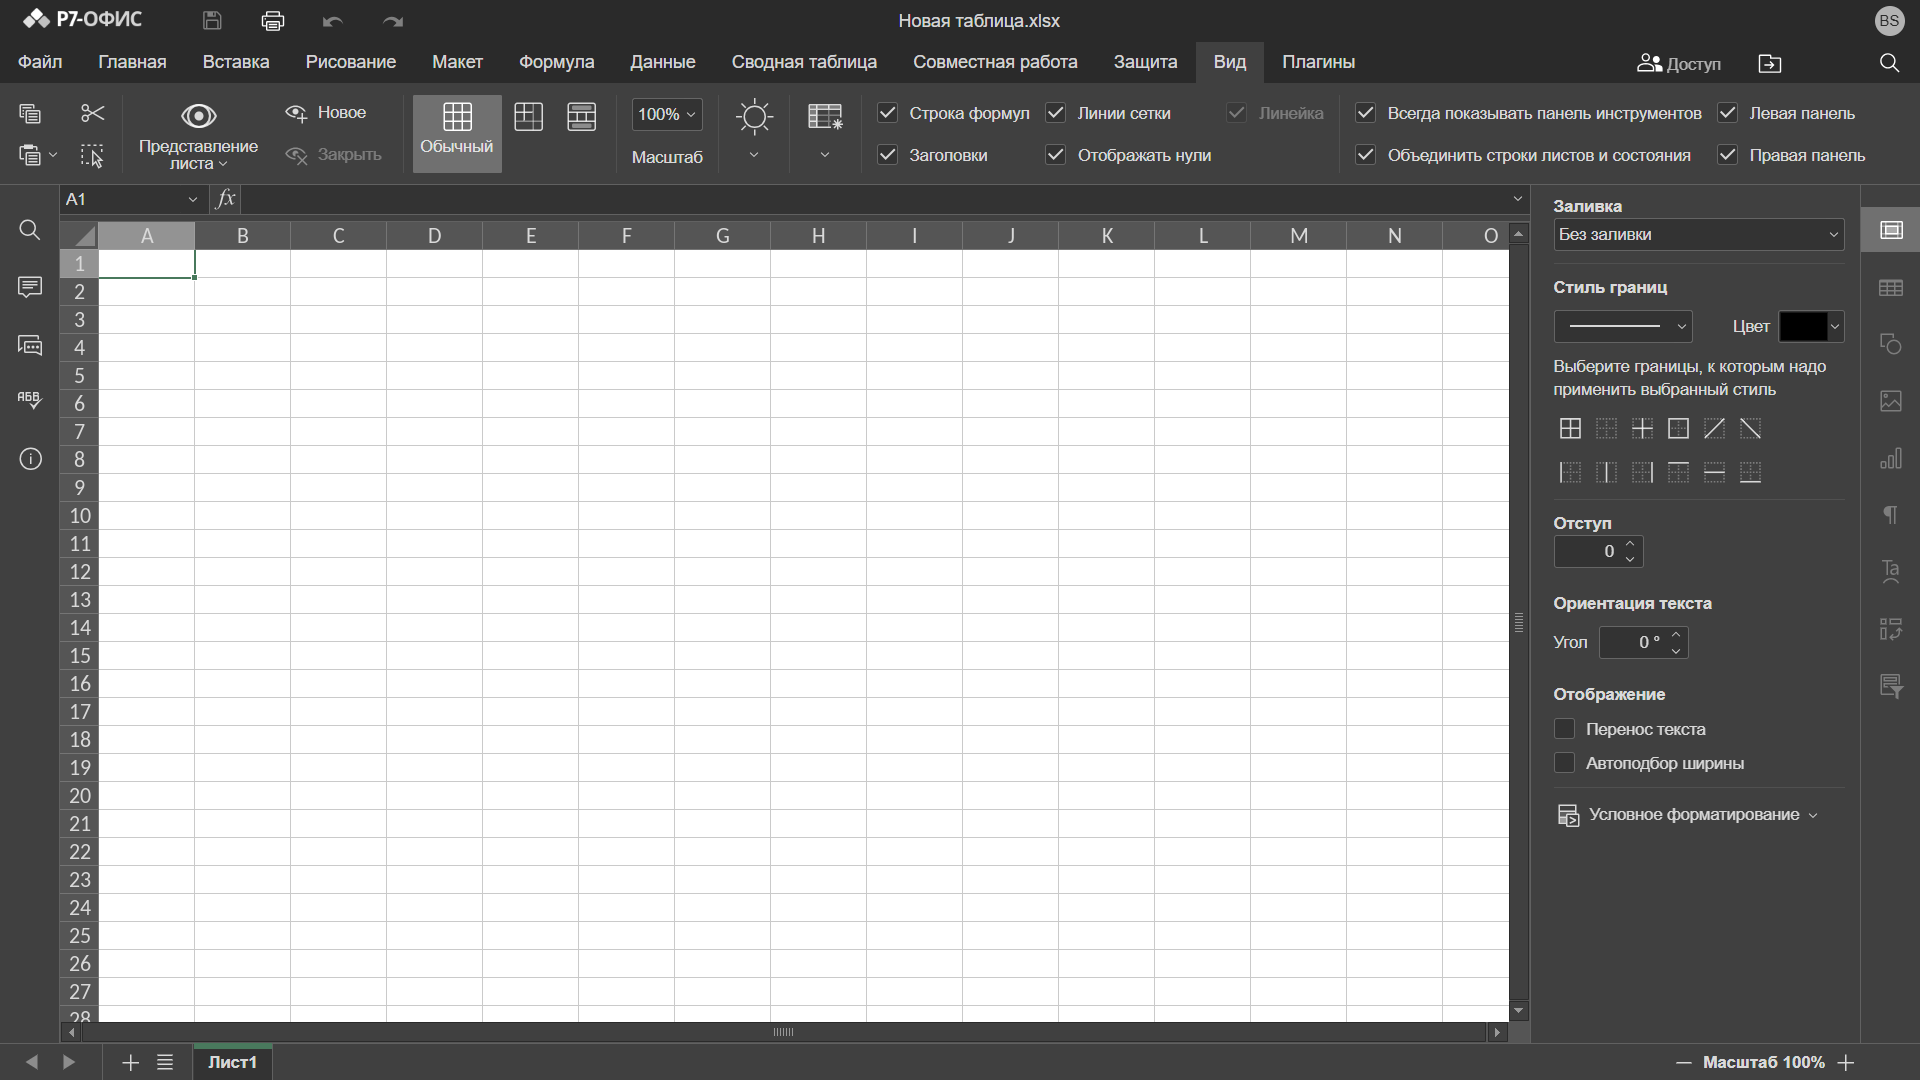Click the Copy icon in ribbon
This screenshot has height=1080, width=1920.
[x=30, y=114]
